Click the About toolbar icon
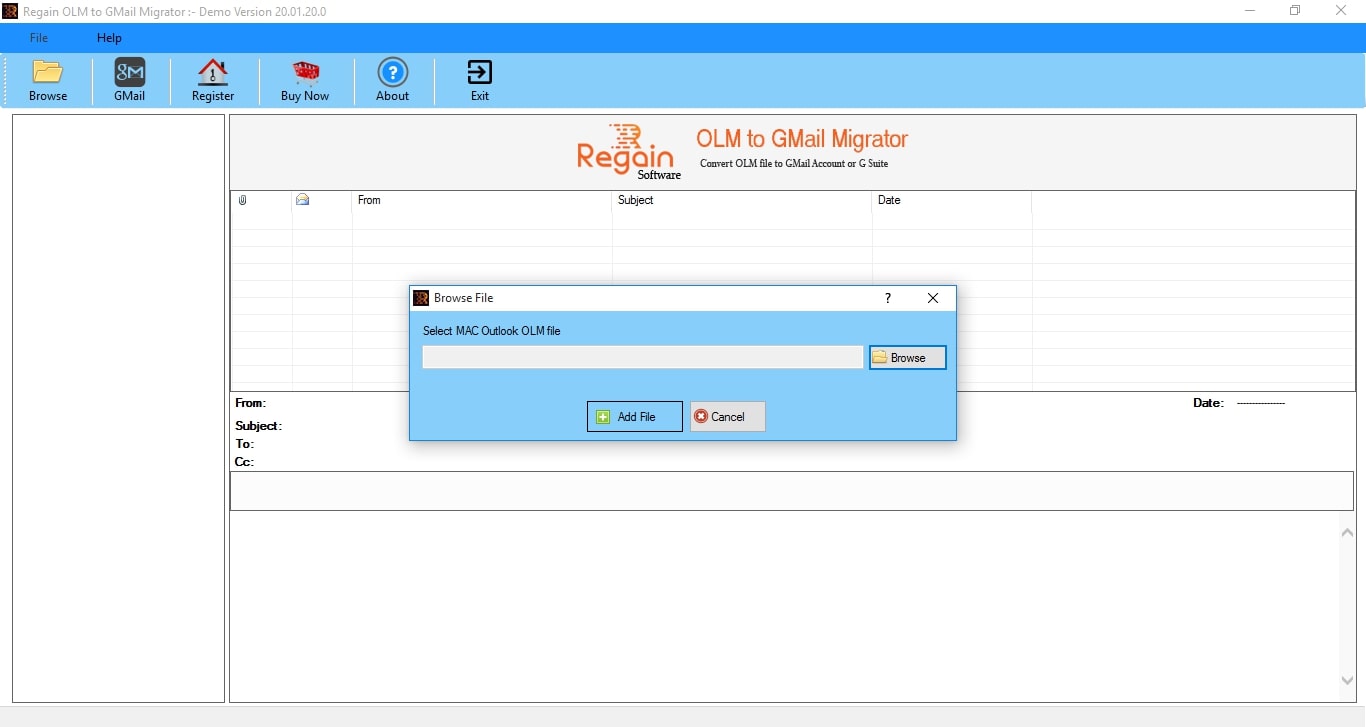 tap(392, 80)
